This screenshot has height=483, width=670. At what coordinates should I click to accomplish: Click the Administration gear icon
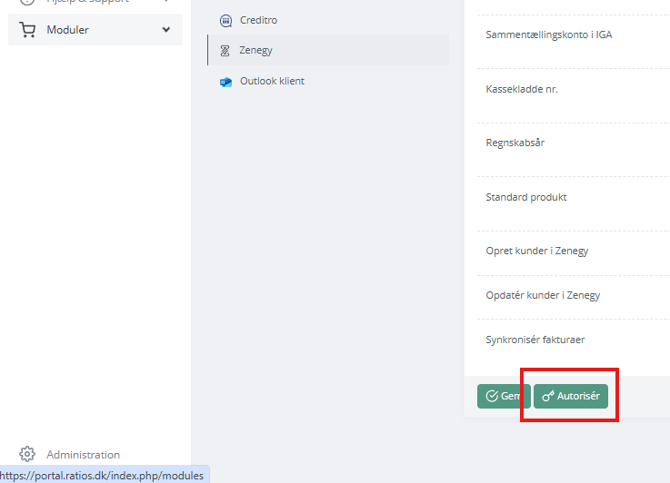click(x=28, y=454)
